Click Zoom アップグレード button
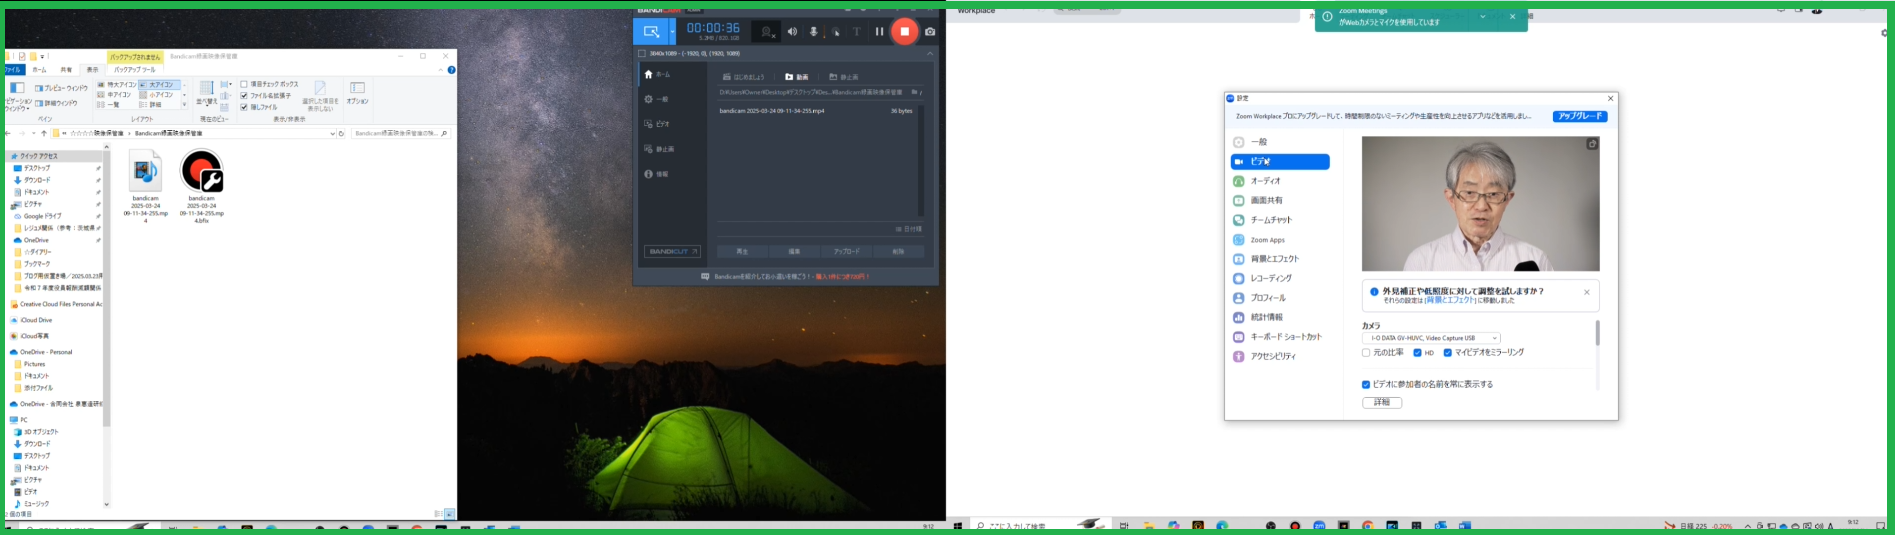 click(x=1580, y=116)
